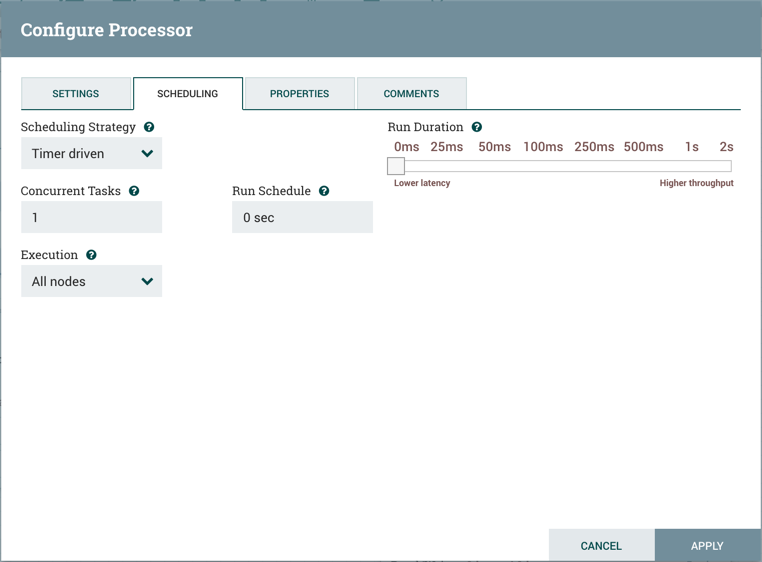The height and width of the screenshot is (562, 762).
Task: Click help icon beside Concurrent Tasks
Action: pos(134,191)
